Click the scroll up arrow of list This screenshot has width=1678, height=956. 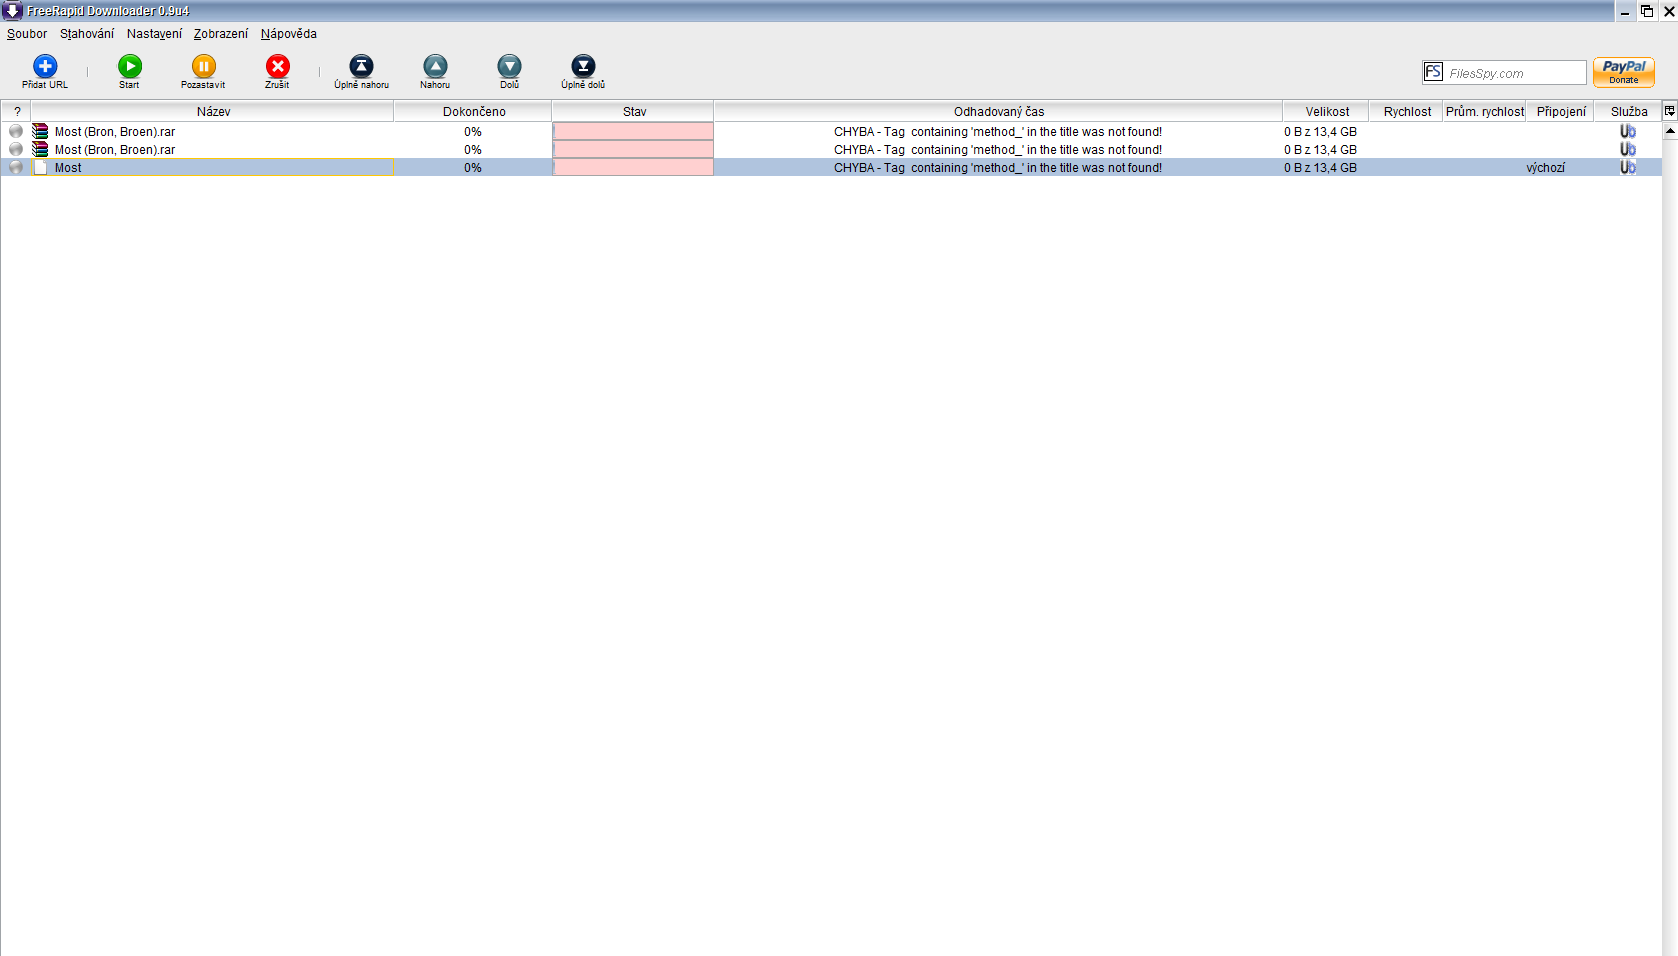pyautogui.click(x=1669, y=131)
